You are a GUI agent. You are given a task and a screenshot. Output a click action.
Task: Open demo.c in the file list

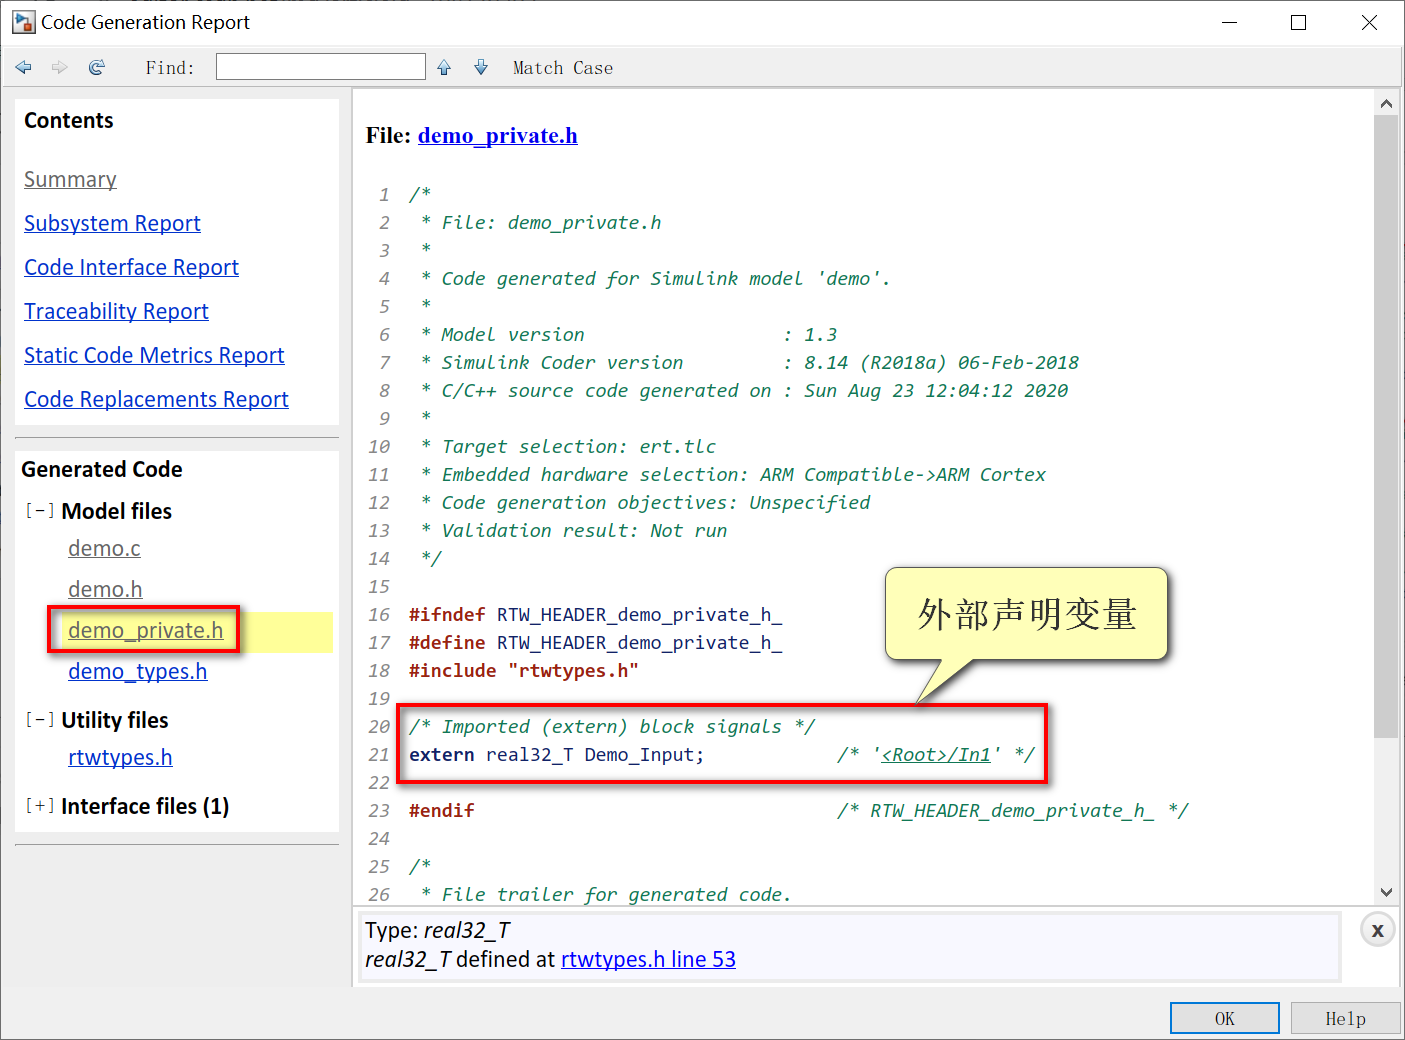(104, 548)
